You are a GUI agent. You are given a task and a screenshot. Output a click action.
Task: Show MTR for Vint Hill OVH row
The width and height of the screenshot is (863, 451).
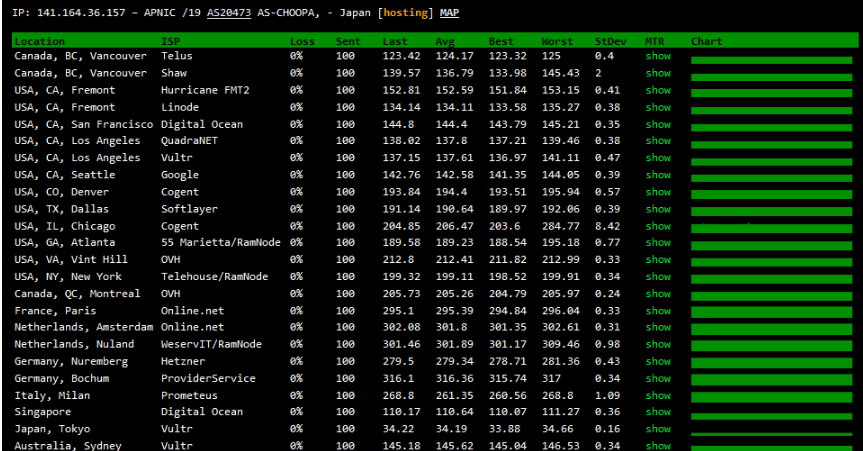tap(658, 260)
